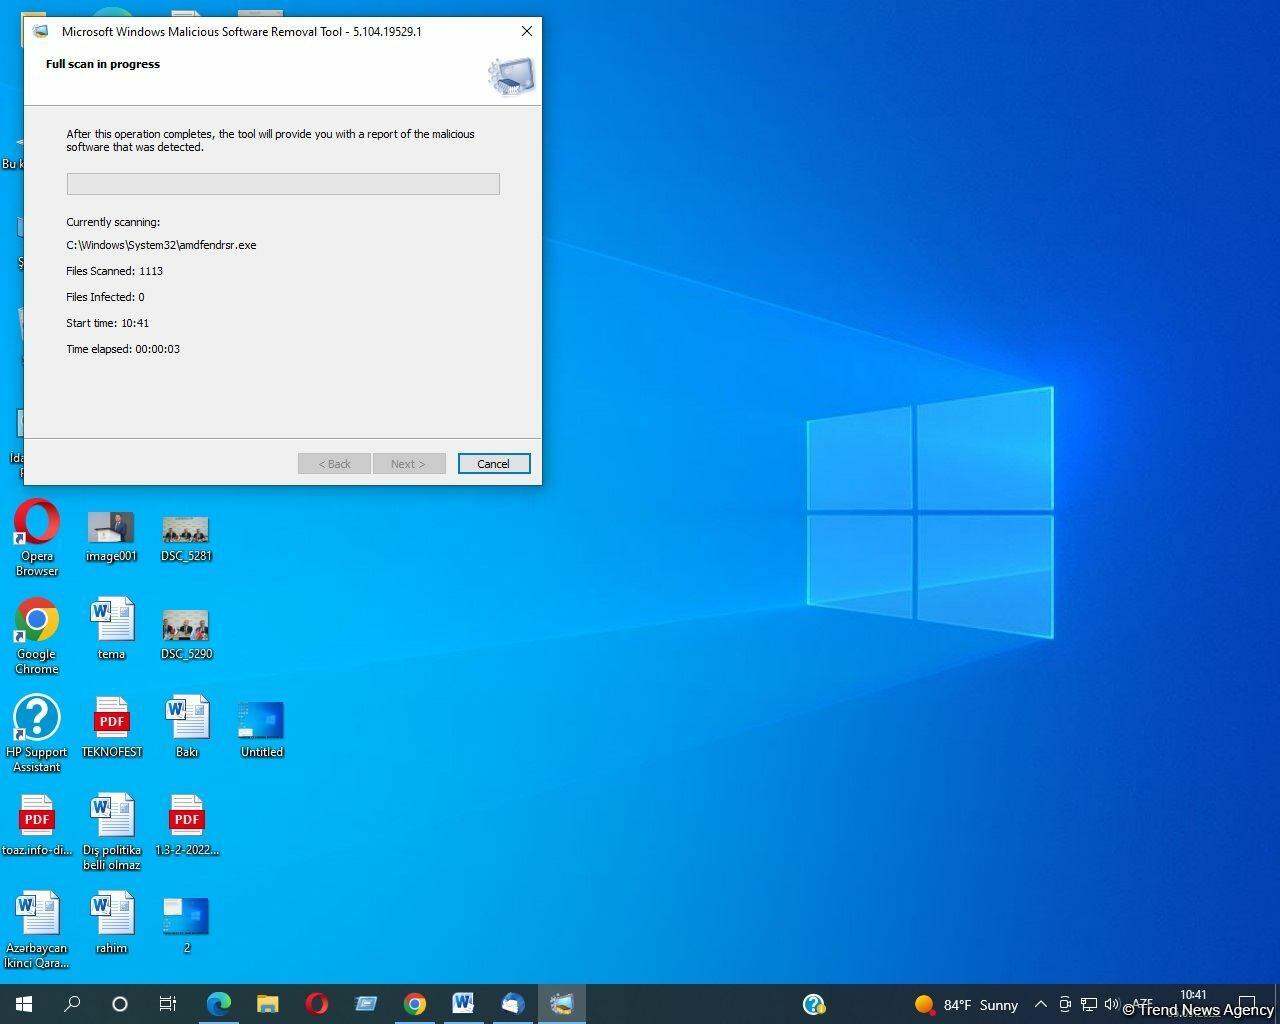Open Cortana from the taskbar

120,1004
